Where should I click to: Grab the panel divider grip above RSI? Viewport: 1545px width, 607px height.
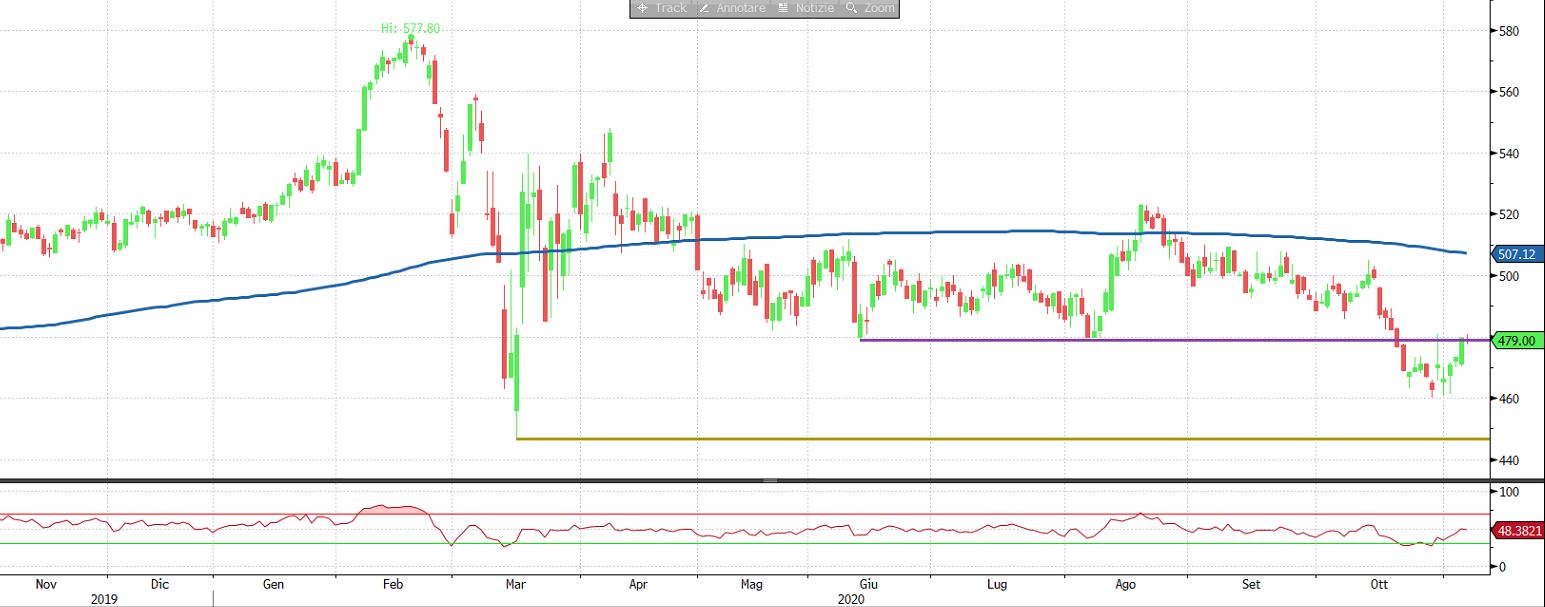(770, 481)
